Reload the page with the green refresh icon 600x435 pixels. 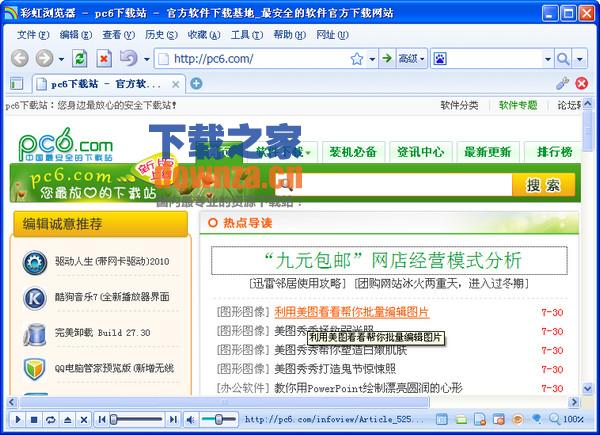click(80, 59)
